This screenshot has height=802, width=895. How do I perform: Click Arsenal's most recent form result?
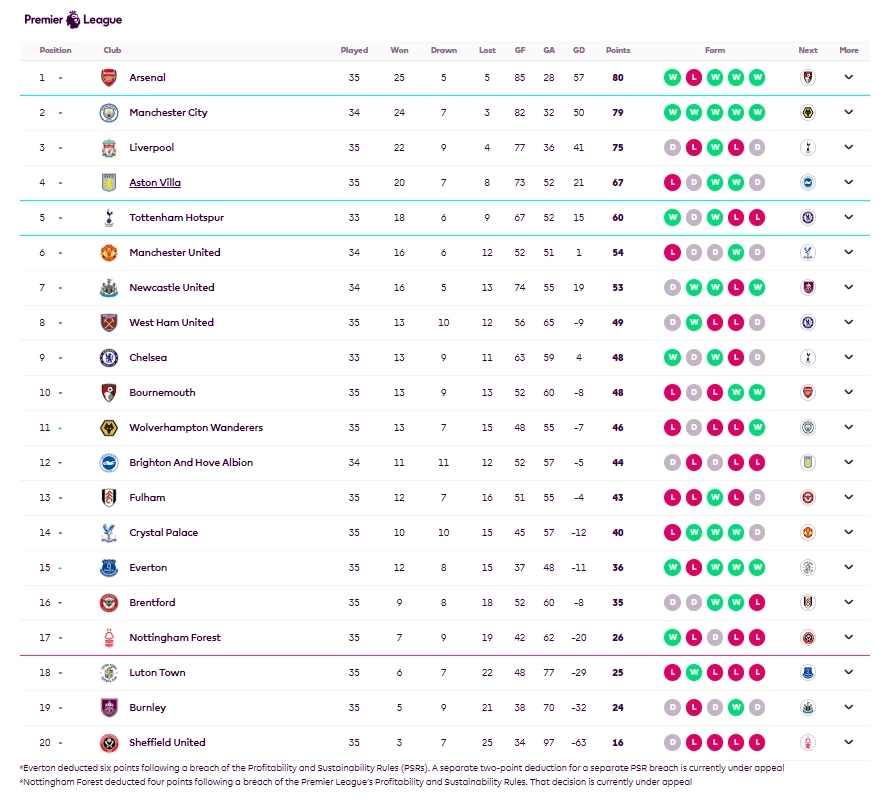tap(757, 78)
